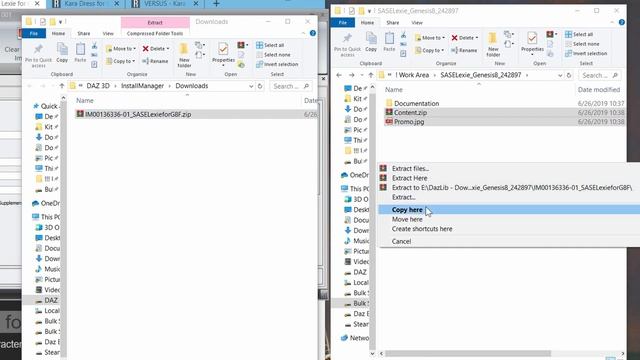Click Search box in SASELexie window
This screenshot has height=360, width=640.
[600, 76]
